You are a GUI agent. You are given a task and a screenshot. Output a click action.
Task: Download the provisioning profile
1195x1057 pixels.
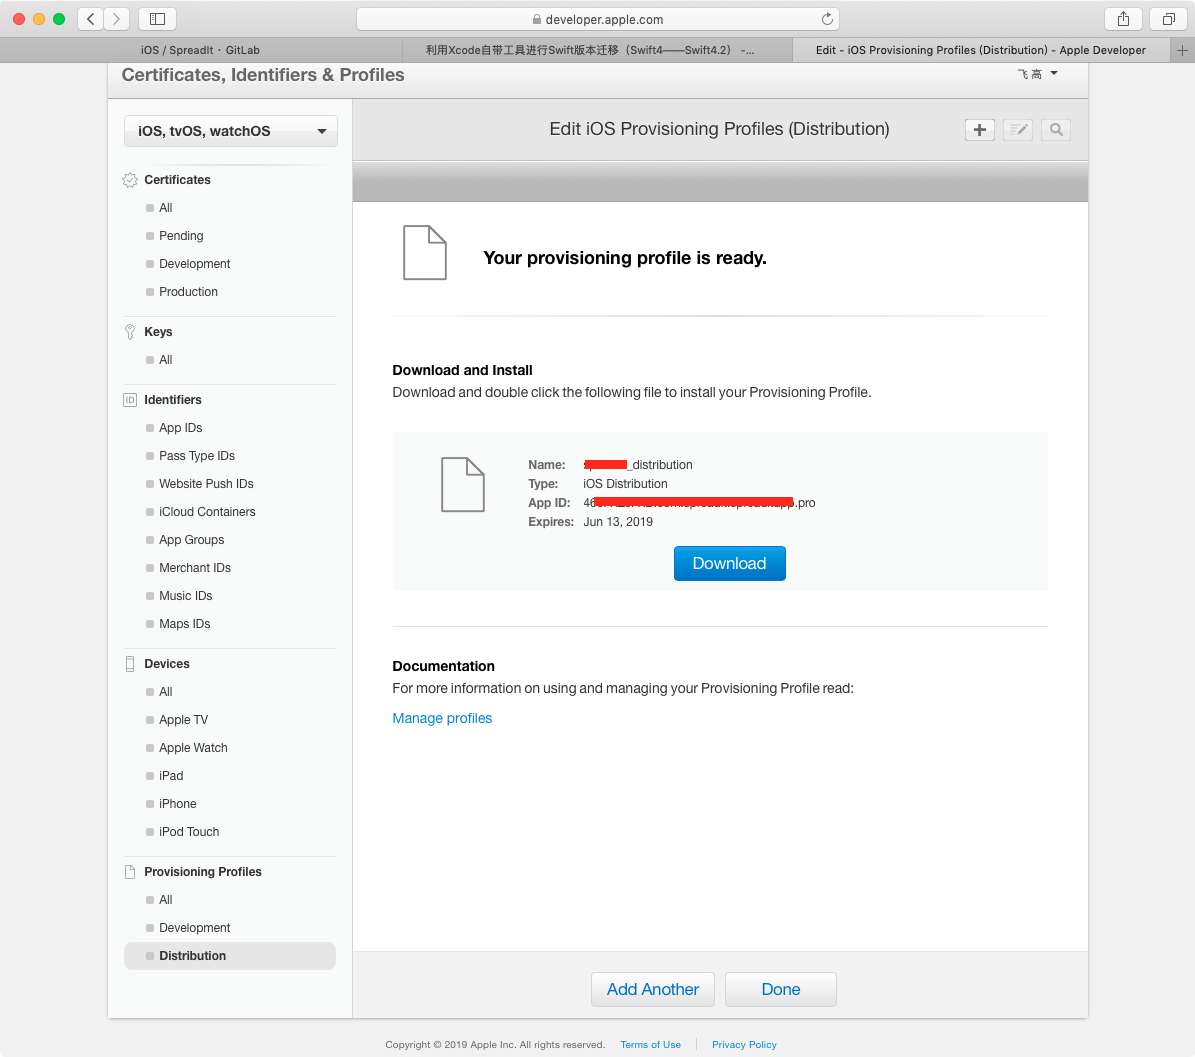click(729, 563)
